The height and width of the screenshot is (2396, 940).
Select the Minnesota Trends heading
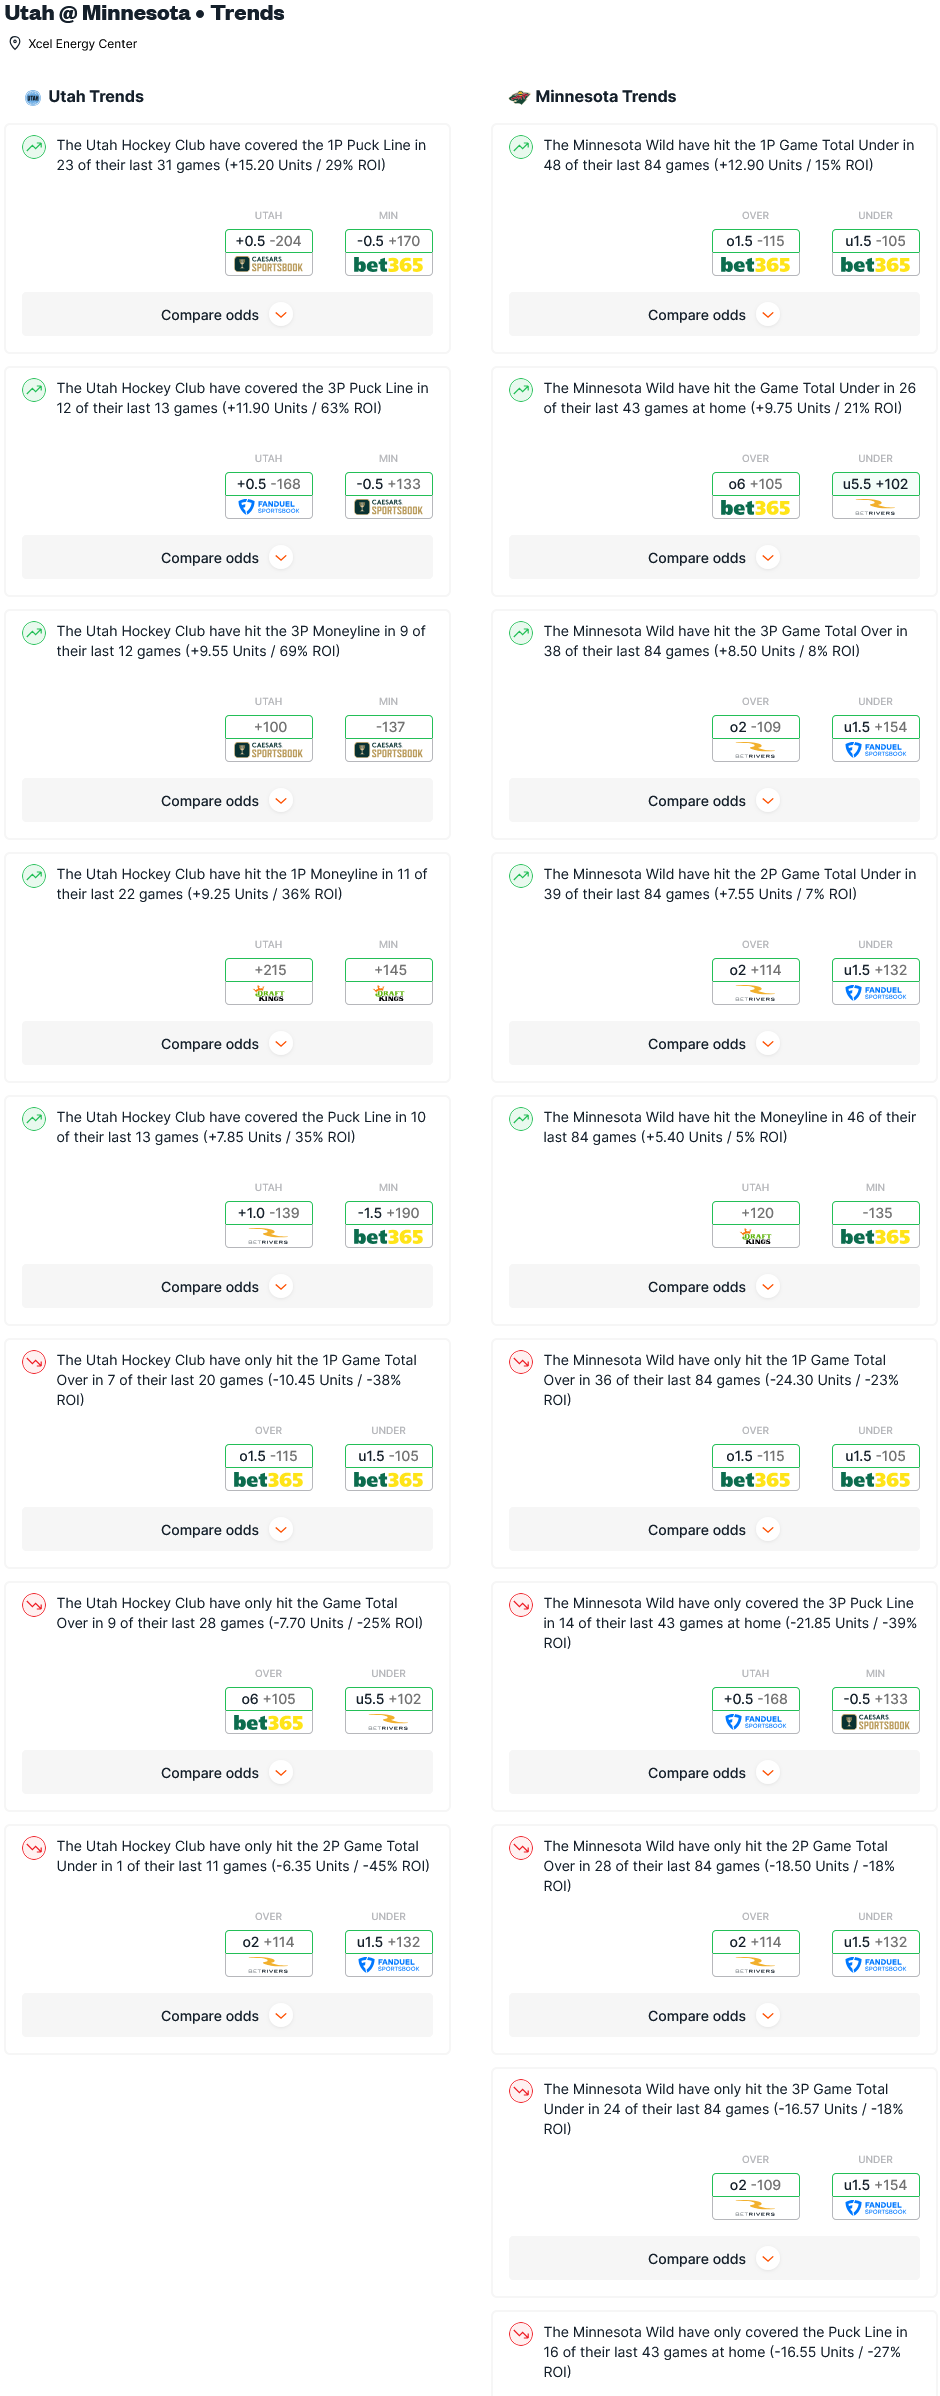606,97
